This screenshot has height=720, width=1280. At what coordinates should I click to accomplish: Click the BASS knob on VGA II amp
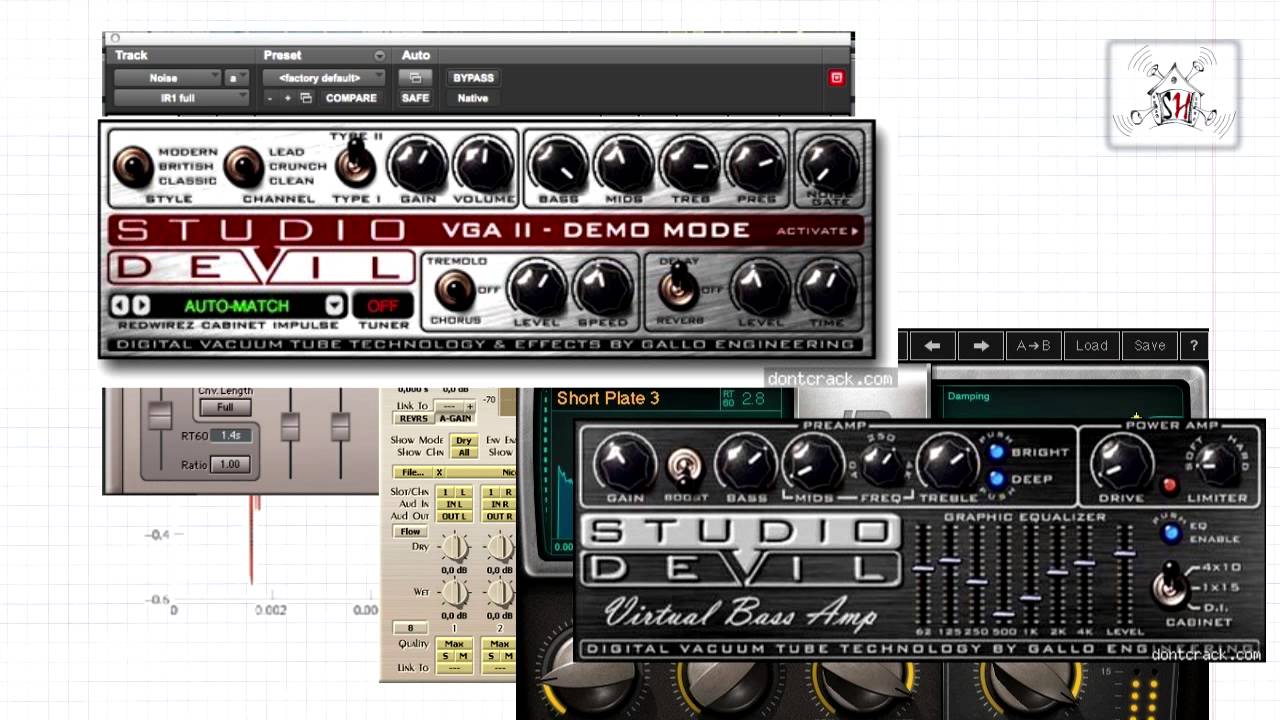558,164
